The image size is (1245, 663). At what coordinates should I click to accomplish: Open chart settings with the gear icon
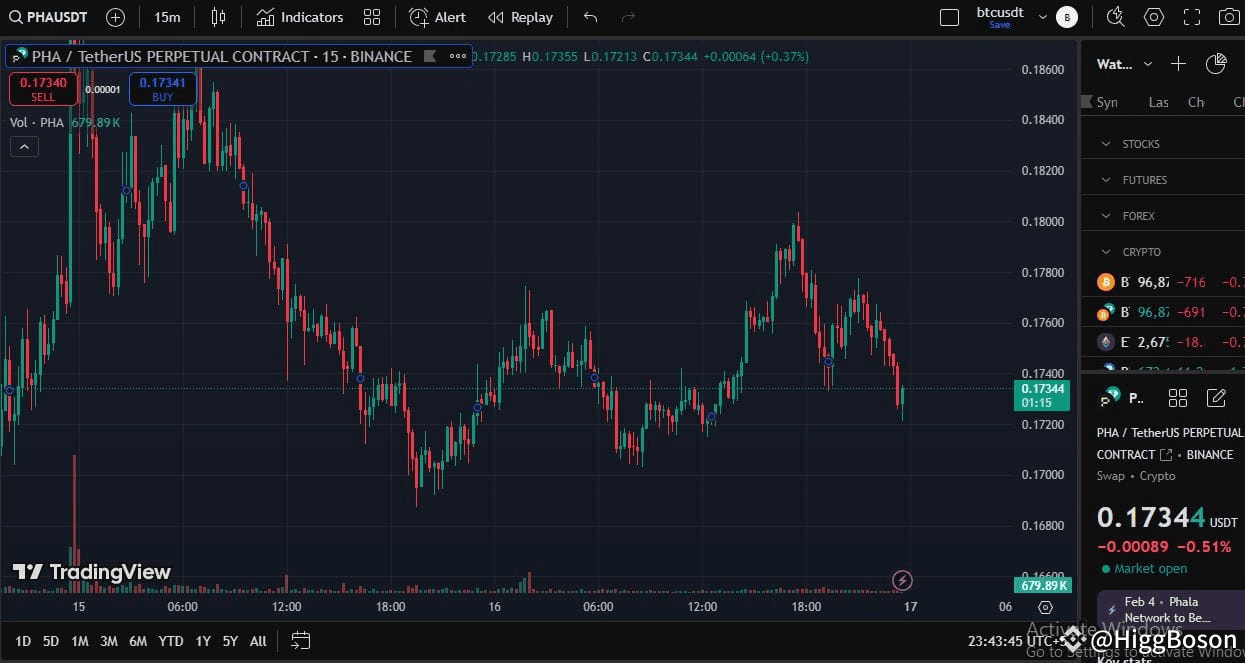point(1154,17)
